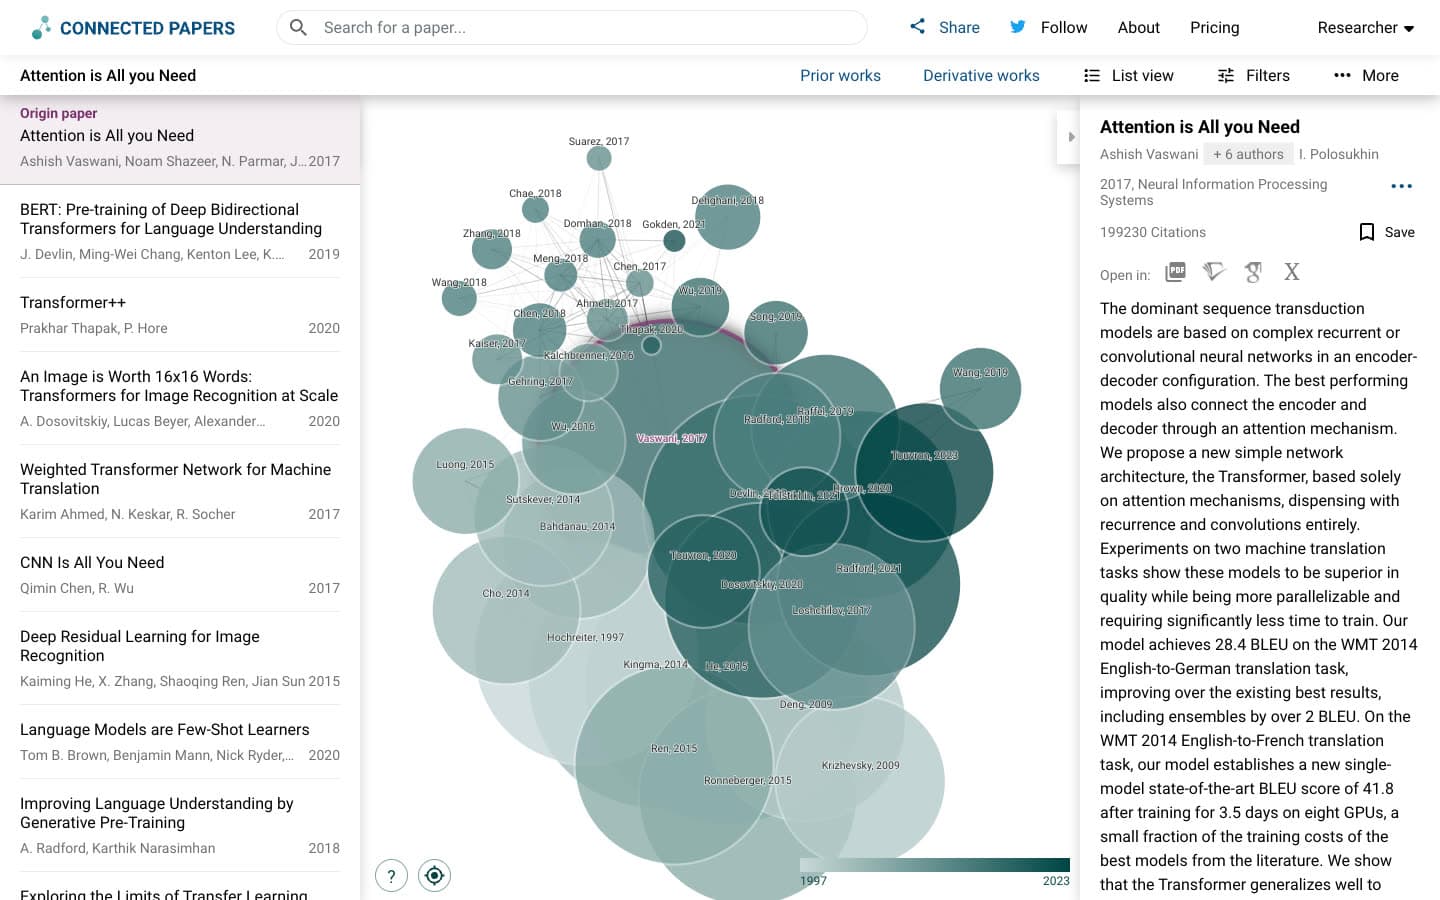The width and height of the screenshot is (1440, 900).
Task: Click the Share icon
Action: point(917,27)
